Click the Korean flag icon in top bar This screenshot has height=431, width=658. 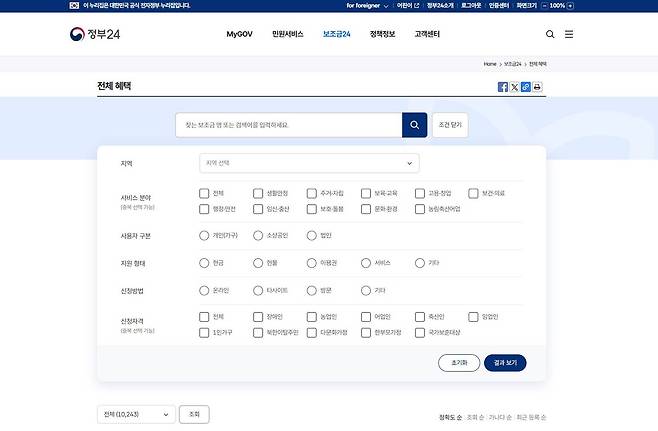(74, 5)
